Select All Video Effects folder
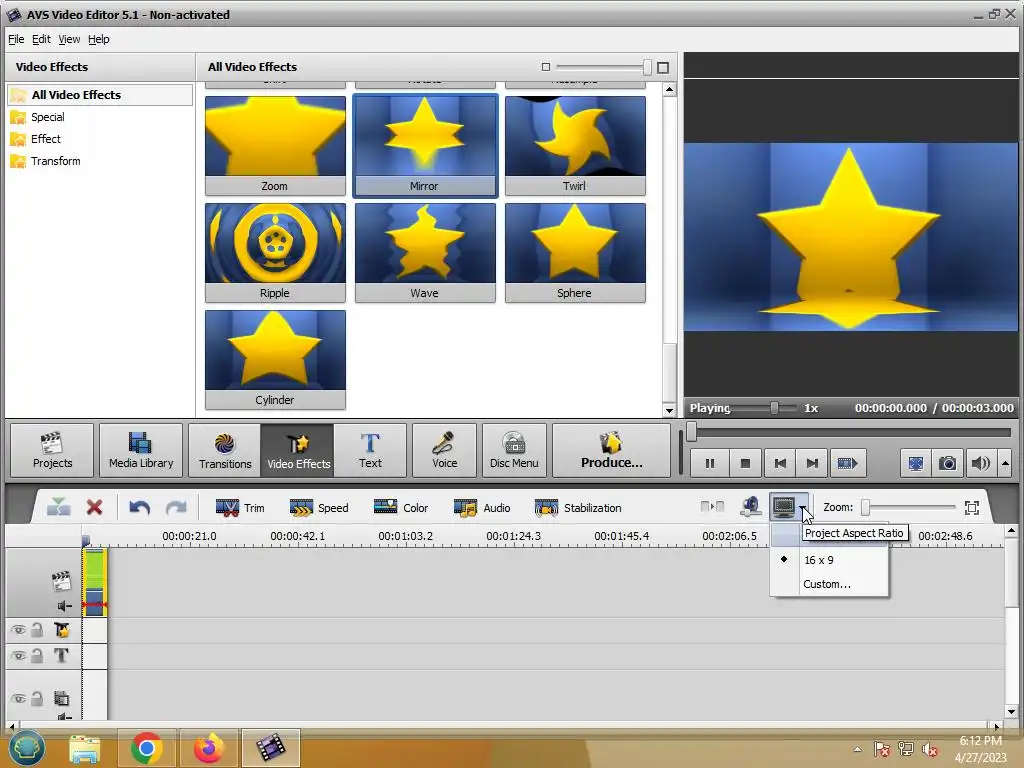 pos(100,95)
